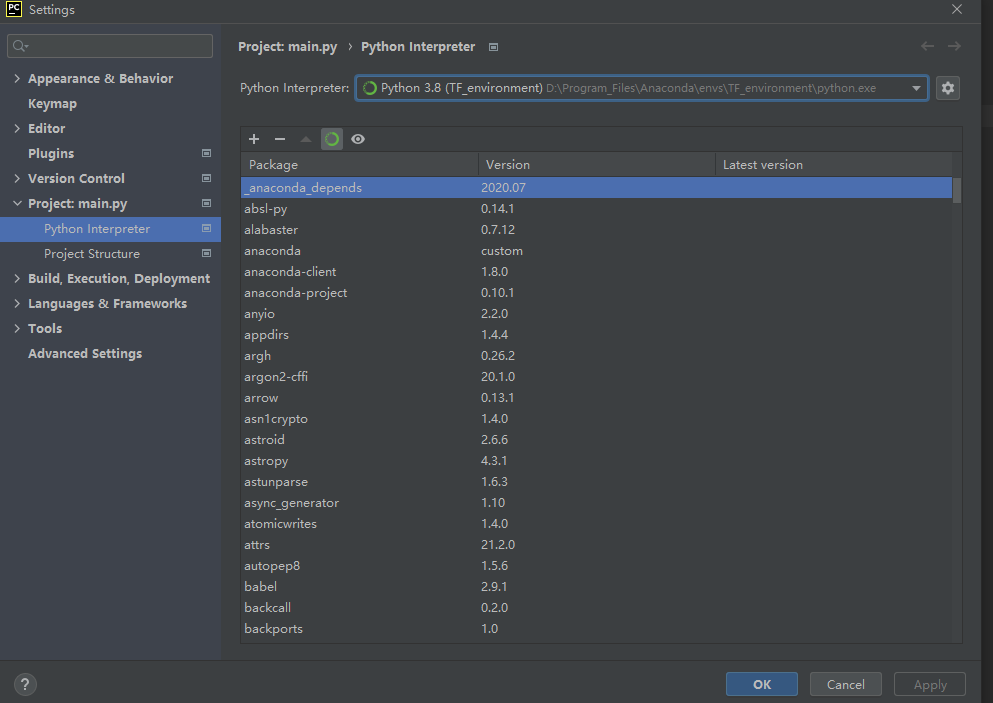Click the forward navigation arrow

click(x=954, y=46)
